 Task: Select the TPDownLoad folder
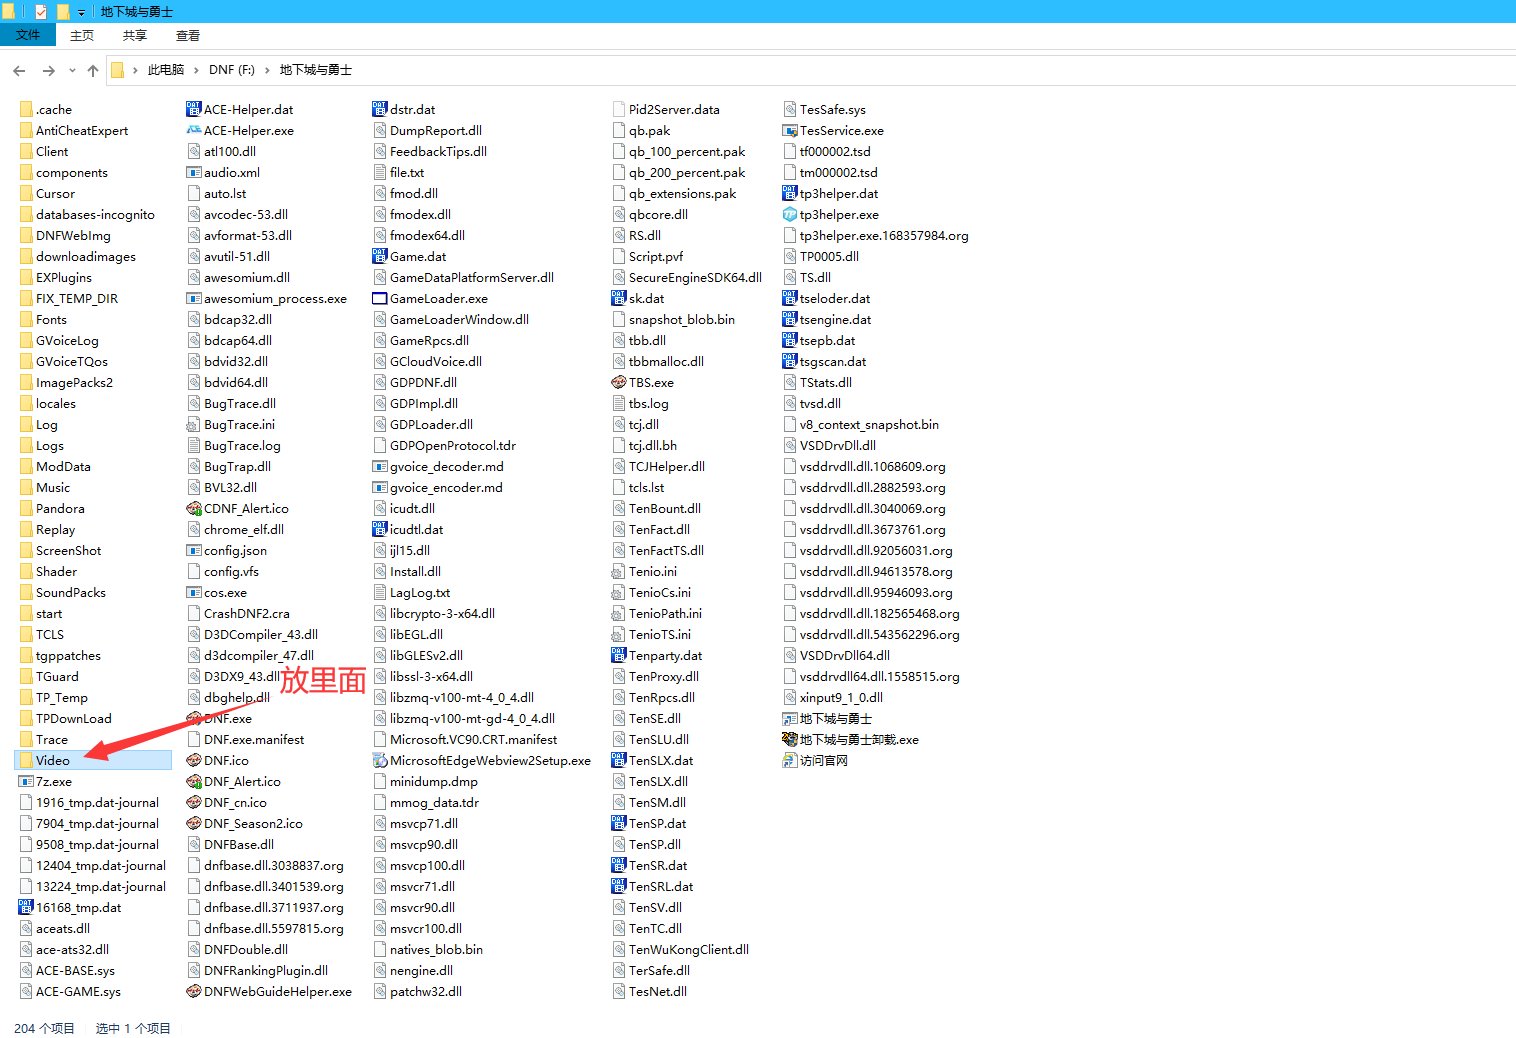pos(65,718)
